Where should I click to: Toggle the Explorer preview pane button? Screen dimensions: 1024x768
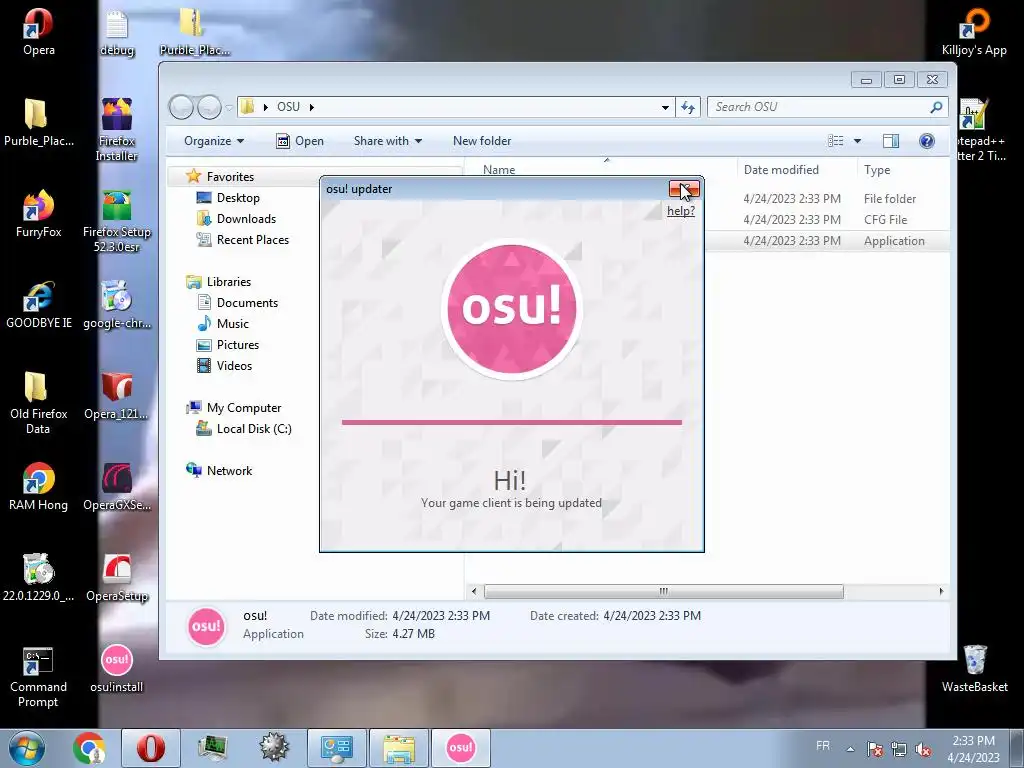pos(891,141)
